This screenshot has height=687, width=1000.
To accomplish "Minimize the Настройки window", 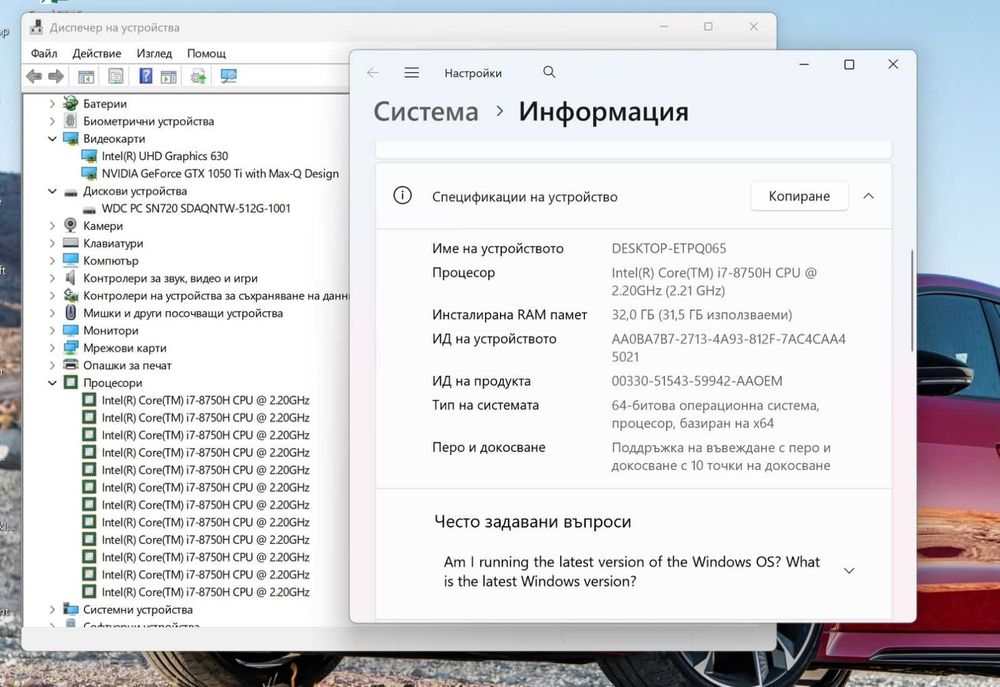I will tap(804, 64).
